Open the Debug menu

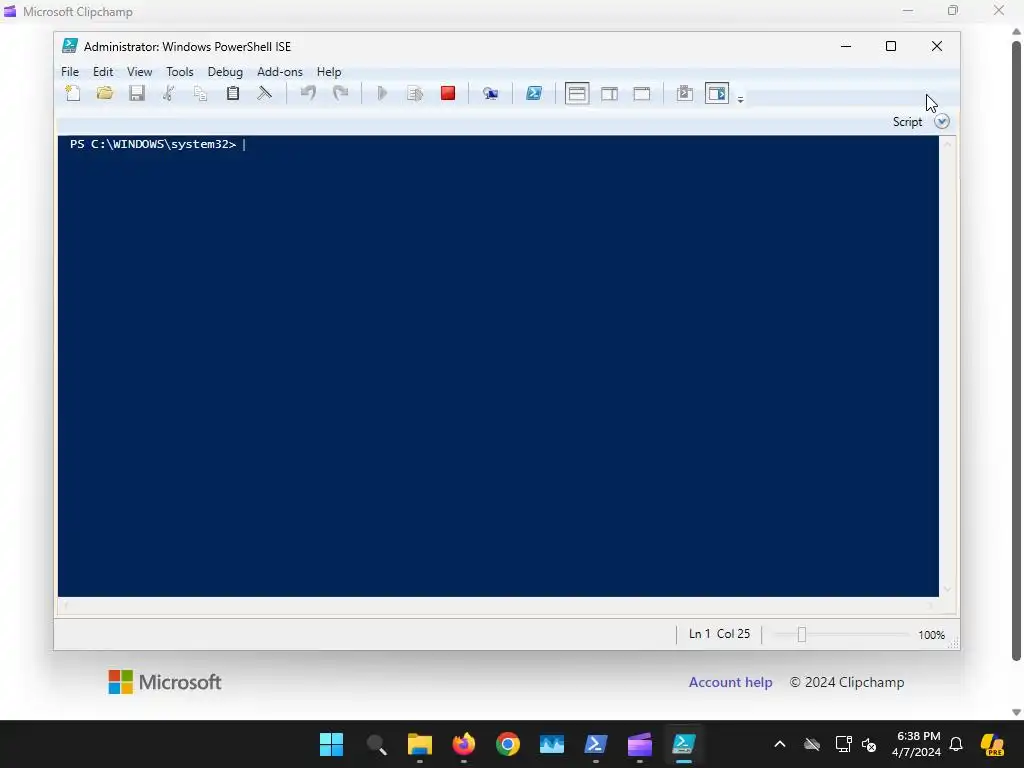click(x=225, y=72)
